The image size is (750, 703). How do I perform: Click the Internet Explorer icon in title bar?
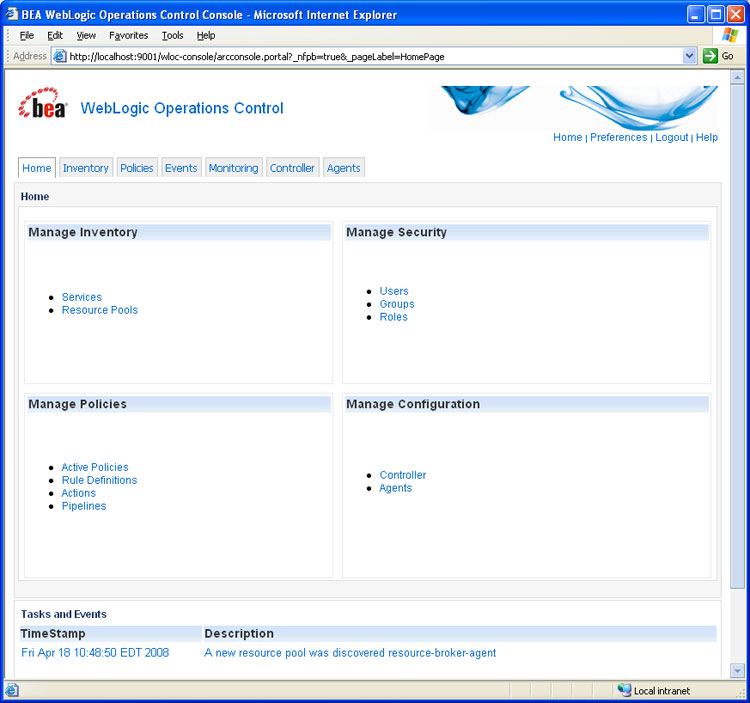point(11,14)
